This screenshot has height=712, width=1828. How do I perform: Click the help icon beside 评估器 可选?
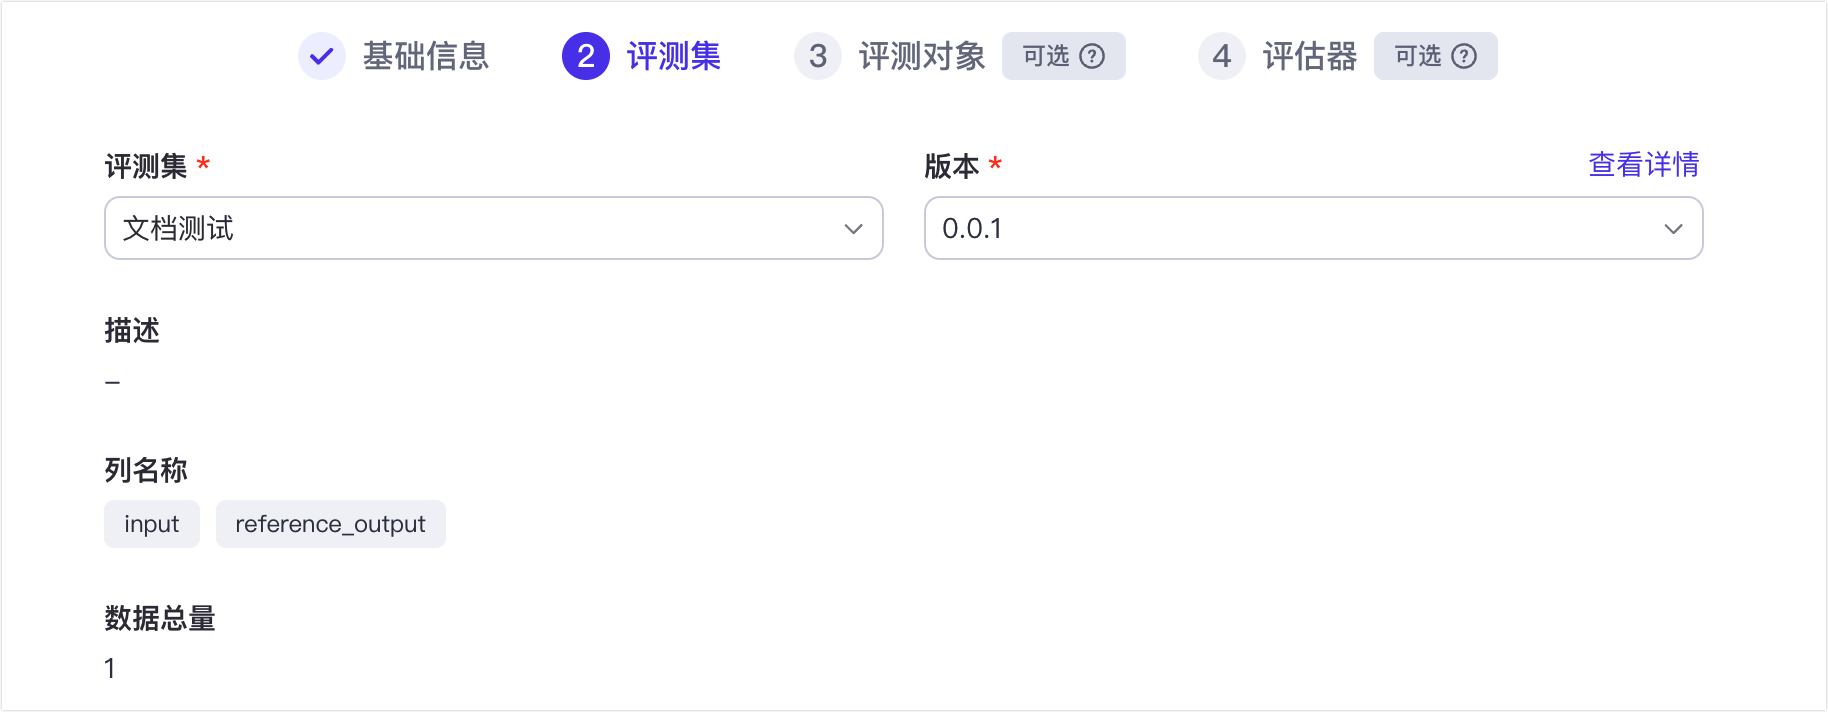point(1464,56)
